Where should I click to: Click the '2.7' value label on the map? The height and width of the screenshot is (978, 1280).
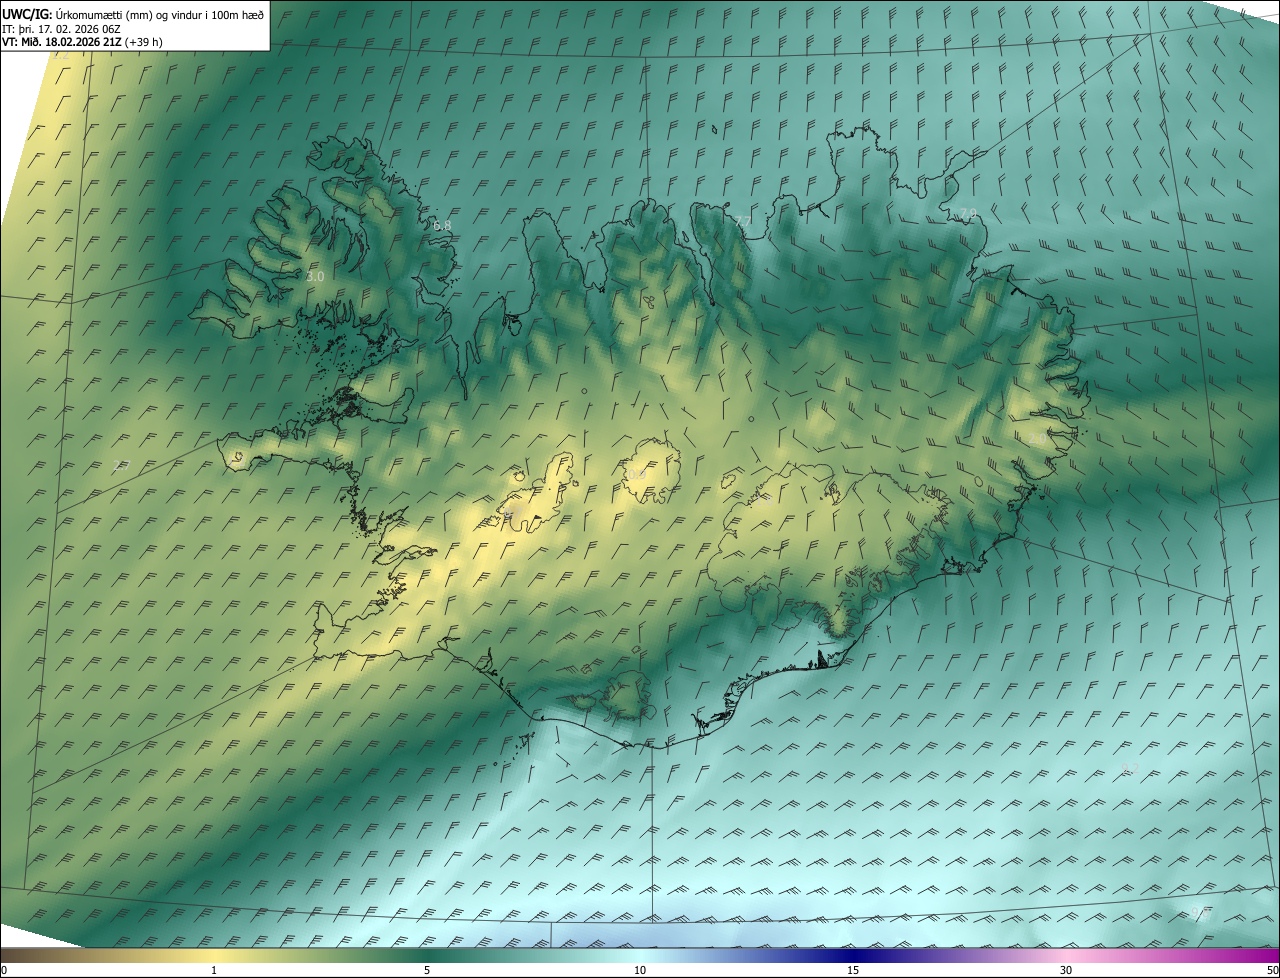pyautogui.click(x=121, y=464)
